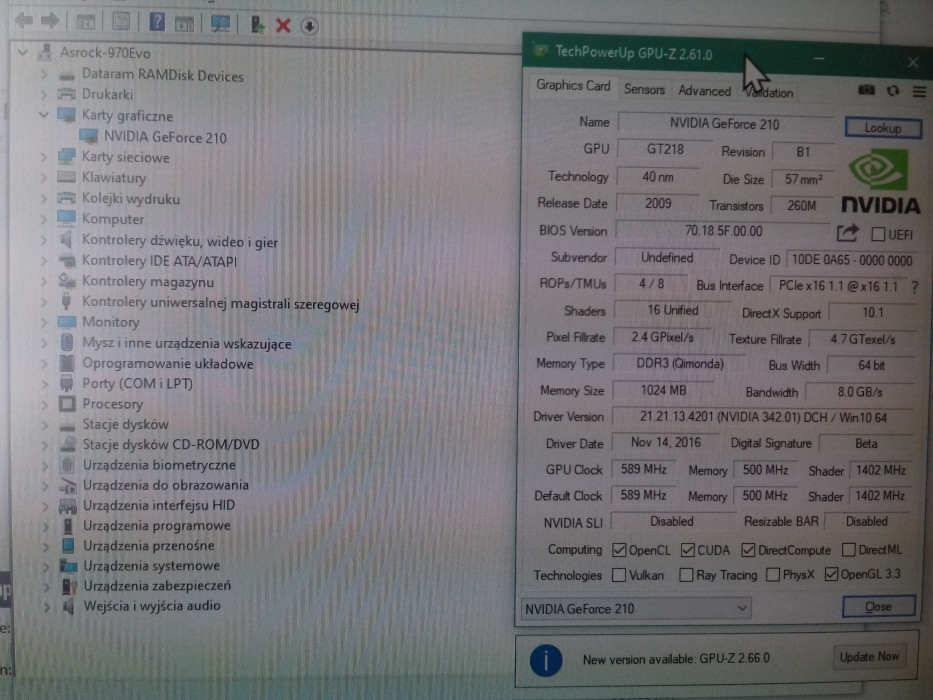Viewport: 933px width, 700px height.
Task: Open the Sensors tab
Action: [644, 89]
